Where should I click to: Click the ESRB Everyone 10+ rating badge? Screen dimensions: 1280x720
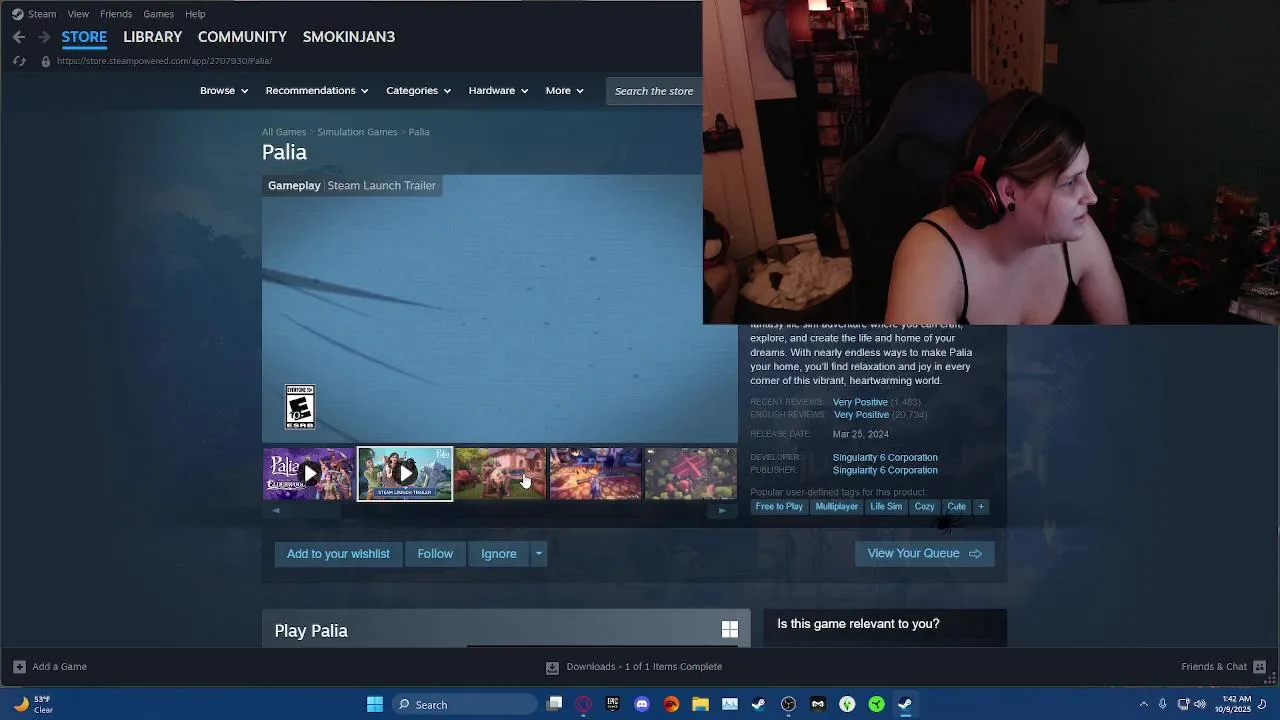coord(299,407)
